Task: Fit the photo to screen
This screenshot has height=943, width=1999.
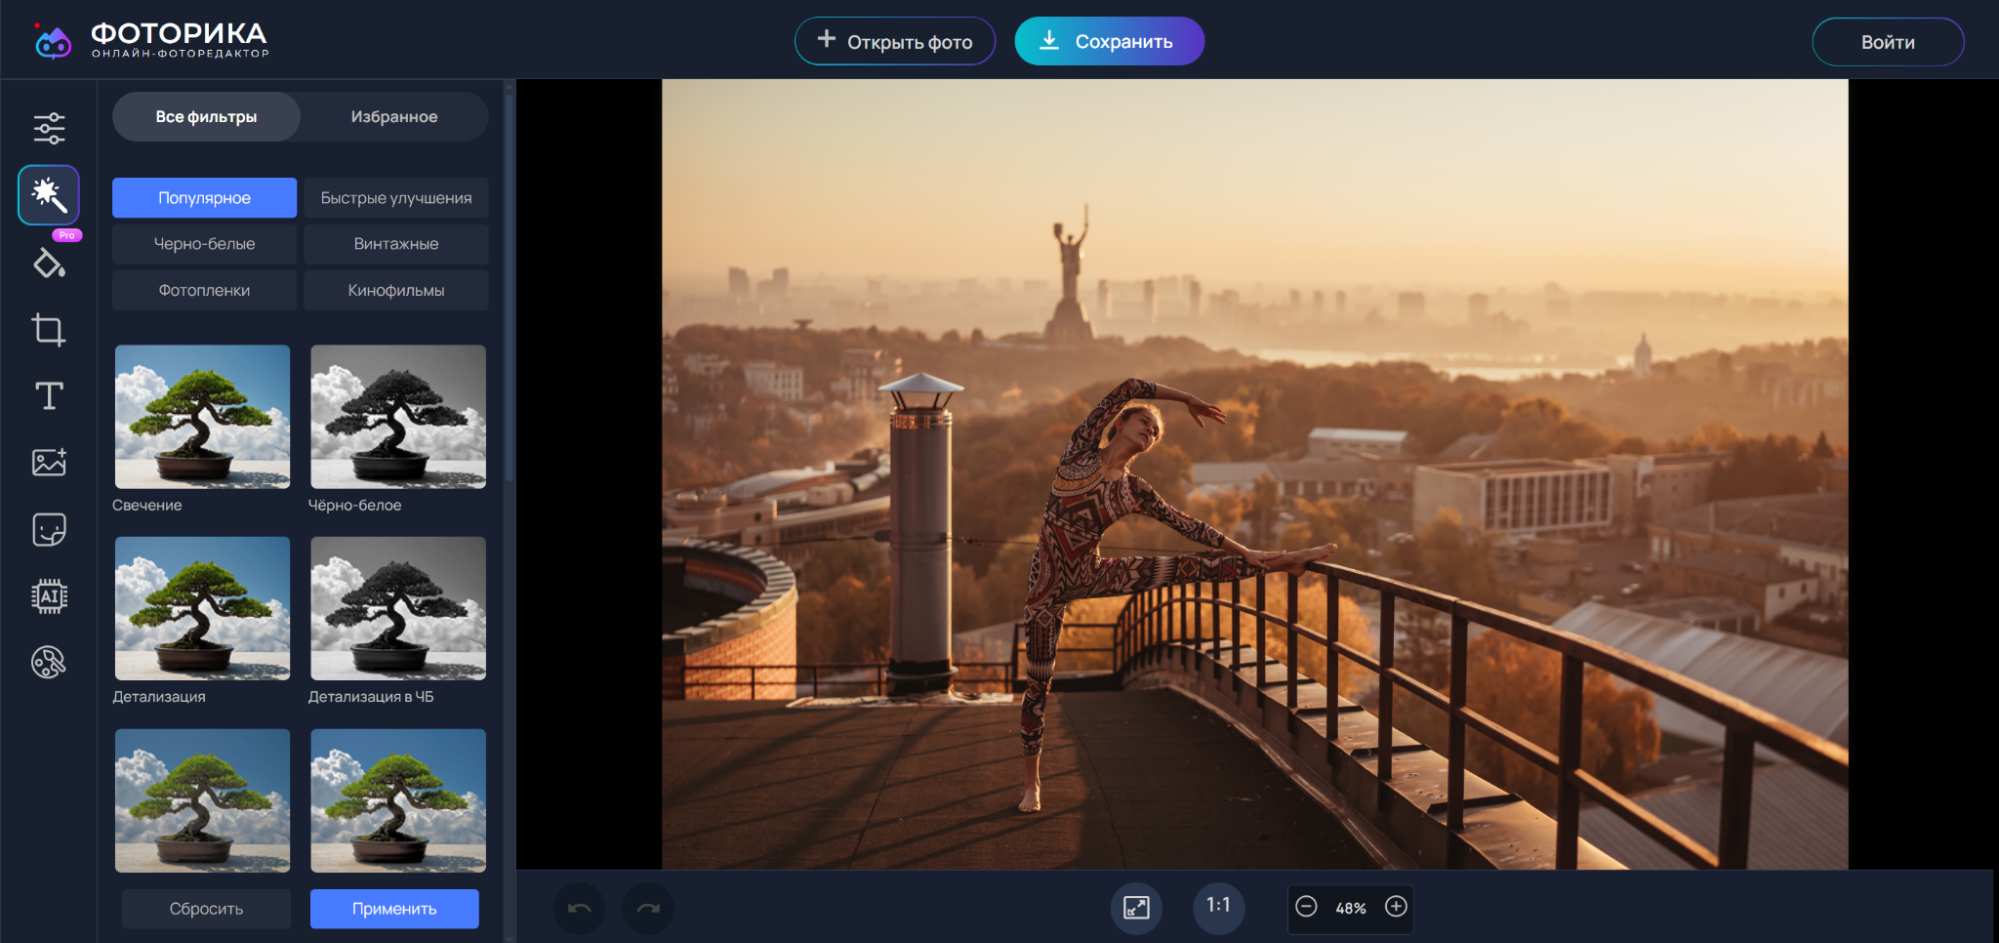Action: [x=1136, y=907]
